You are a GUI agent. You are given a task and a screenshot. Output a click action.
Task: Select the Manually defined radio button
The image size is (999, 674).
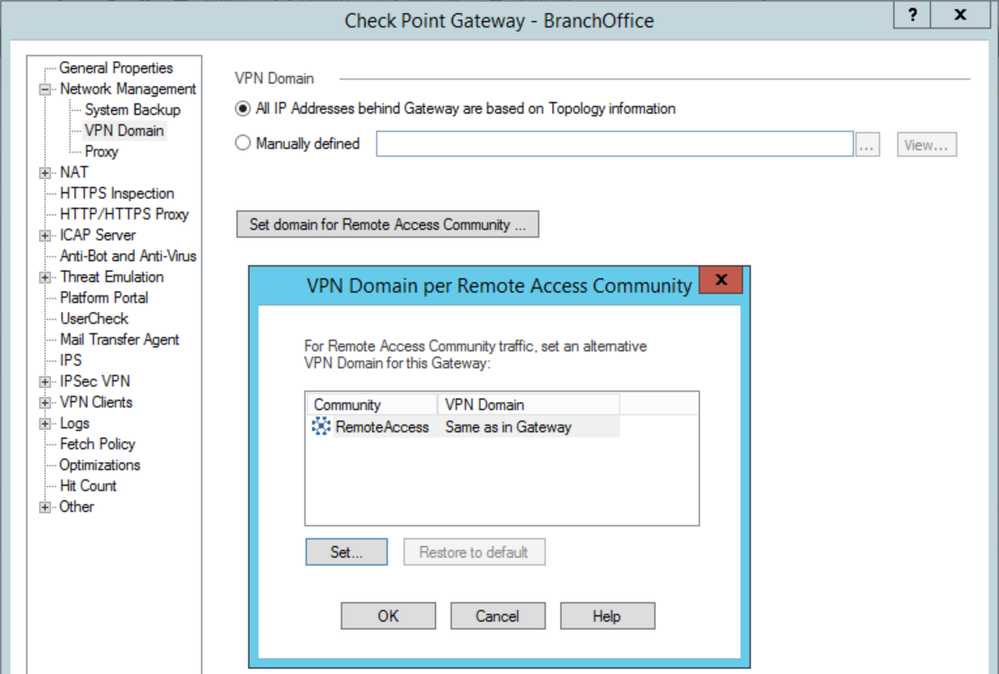(242, 143)
